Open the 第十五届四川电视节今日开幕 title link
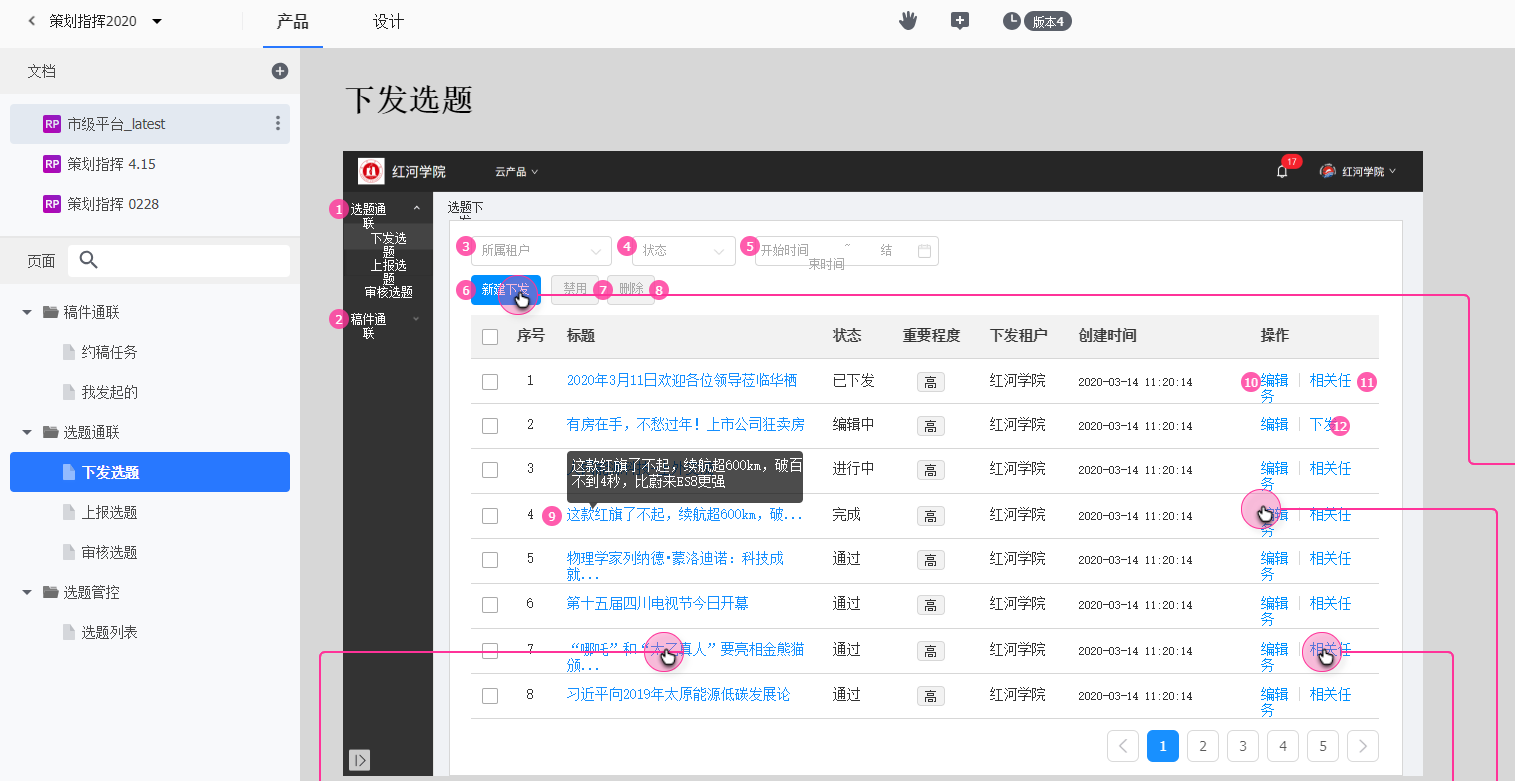1515x781 pixels. [657, 604]
